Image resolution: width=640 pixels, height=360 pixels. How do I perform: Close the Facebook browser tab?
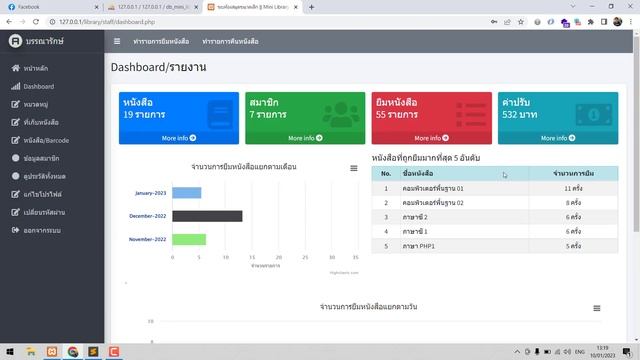coord(96,7)
